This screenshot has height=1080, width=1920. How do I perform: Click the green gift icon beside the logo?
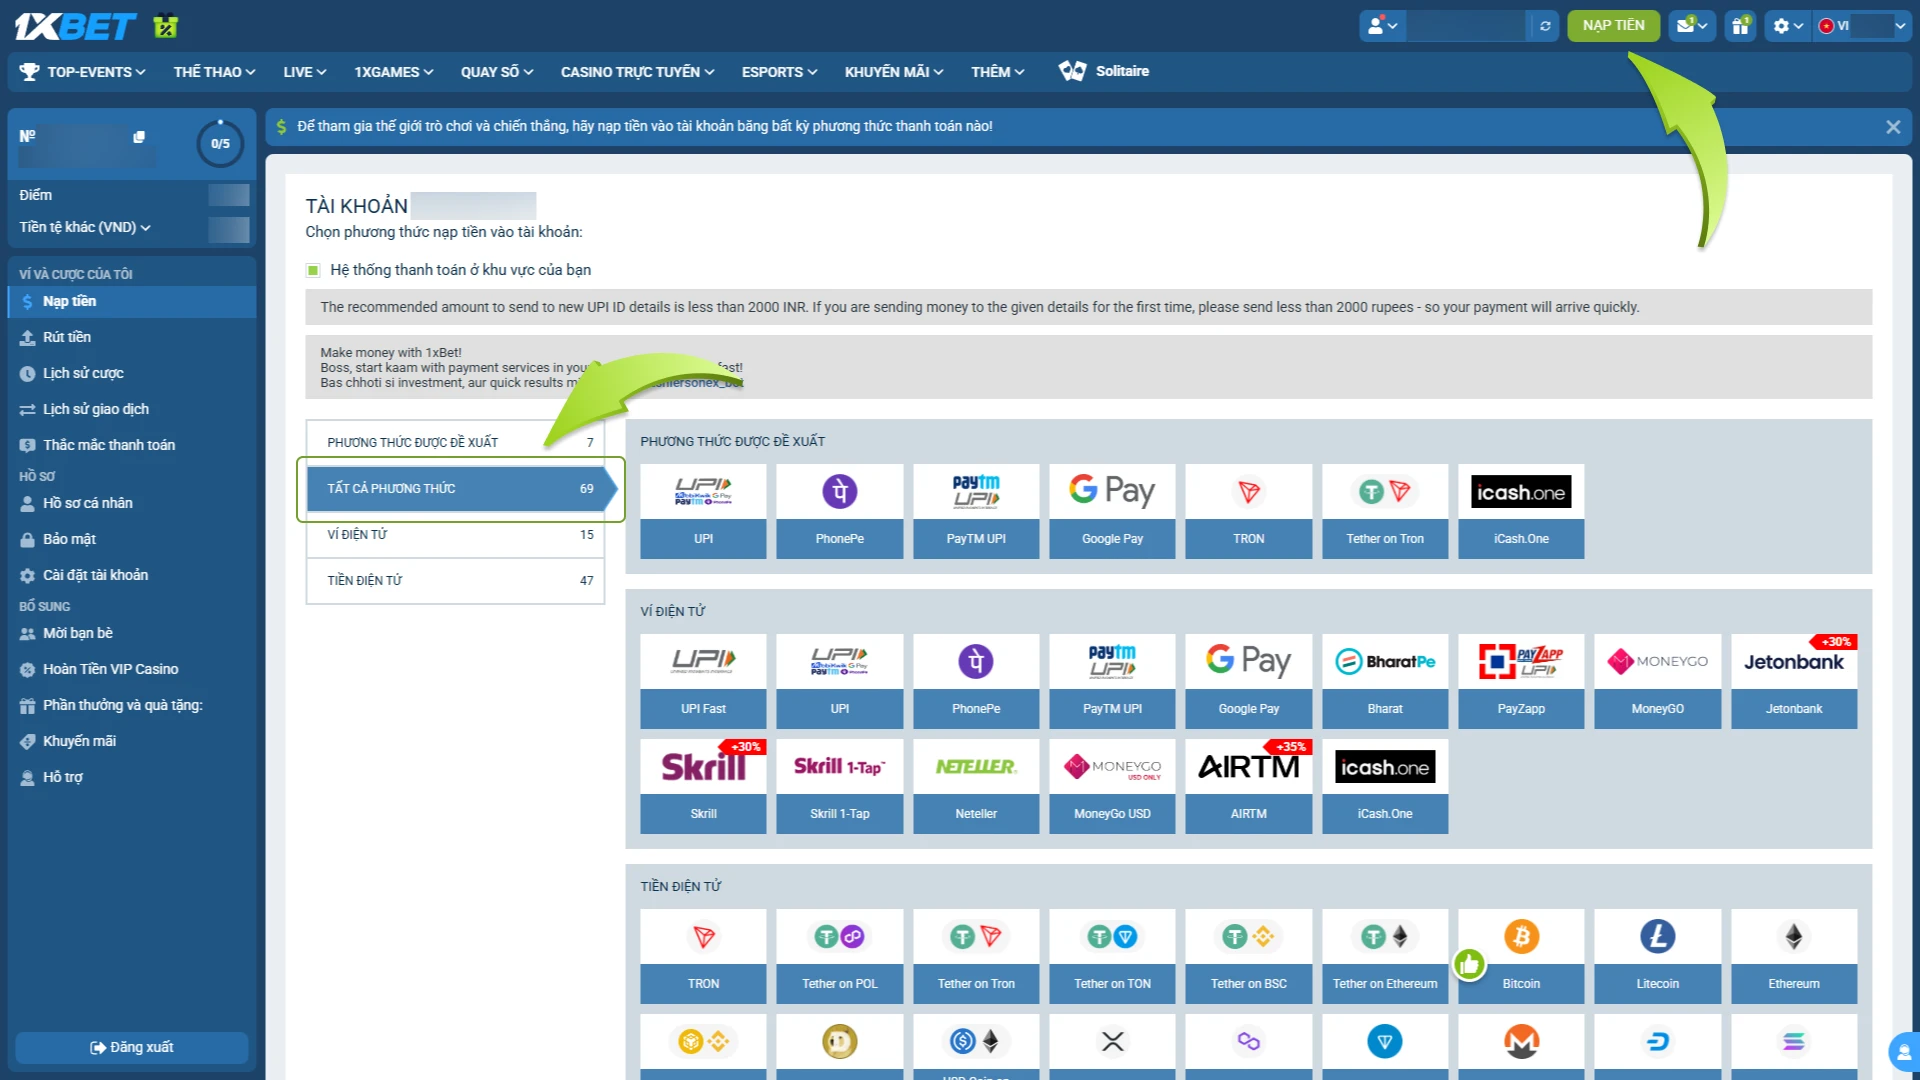[166, 26]
